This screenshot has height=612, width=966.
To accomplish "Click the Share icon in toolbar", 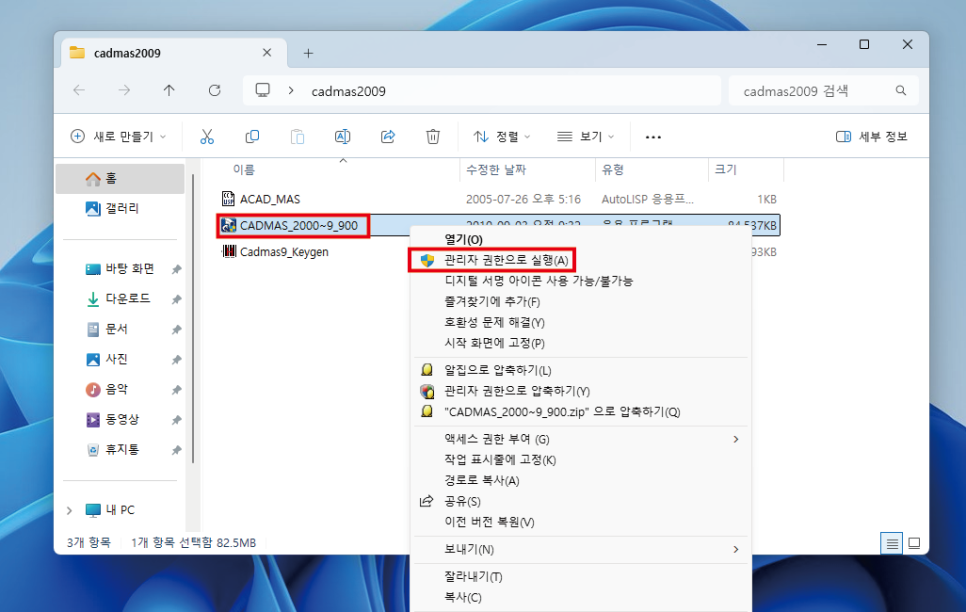I will coord(388,137).
